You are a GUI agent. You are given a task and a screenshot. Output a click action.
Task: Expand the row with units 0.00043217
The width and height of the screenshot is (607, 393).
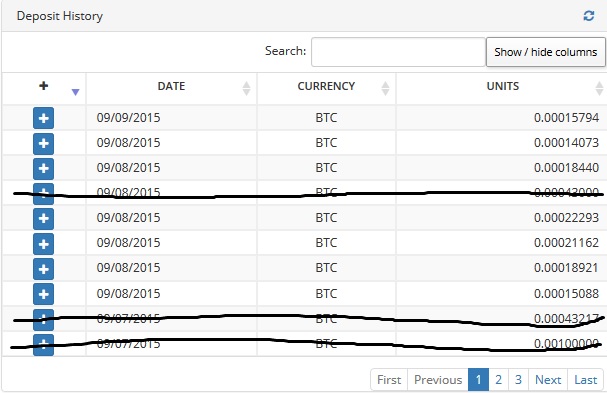(x=43, y=320)
